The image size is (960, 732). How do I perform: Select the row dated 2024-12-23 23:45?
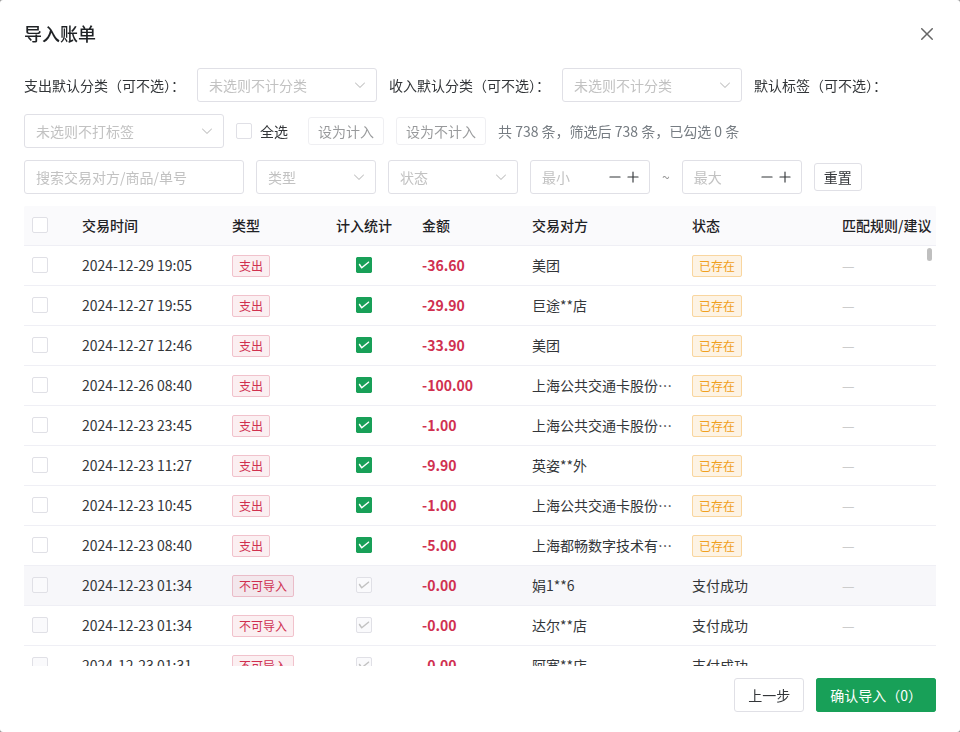tap(40, 425)
